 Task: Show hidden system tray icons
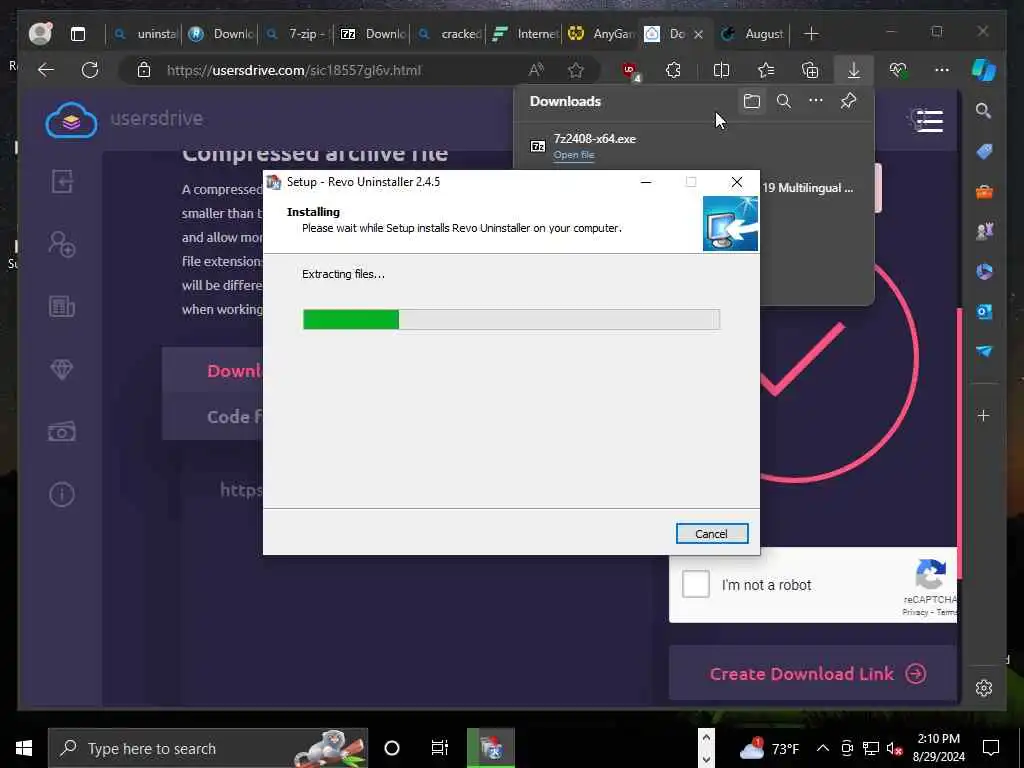point(823,748)
